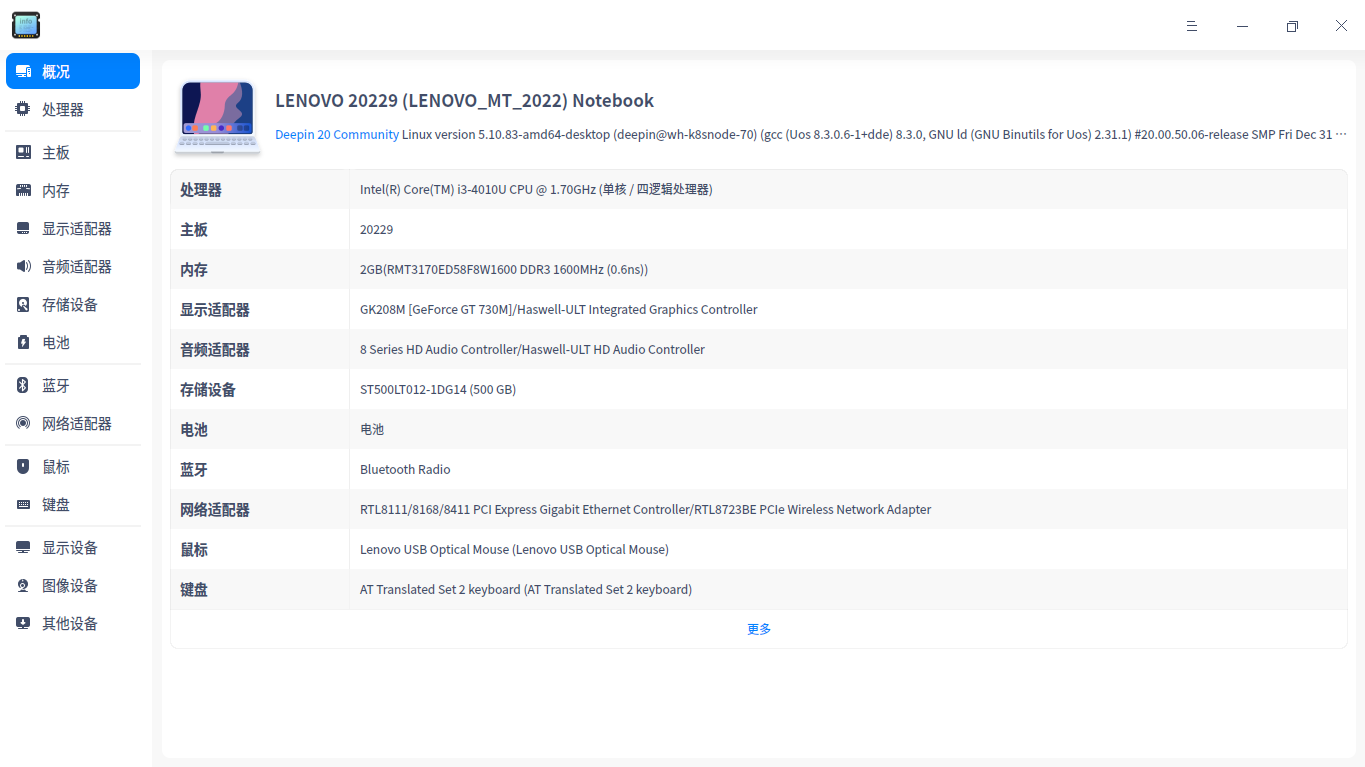The image size is (1365, 767).
Task: Switch to 蓝牙 label in the sidebar
Action: pyautogui.click(x=56, y=385)
